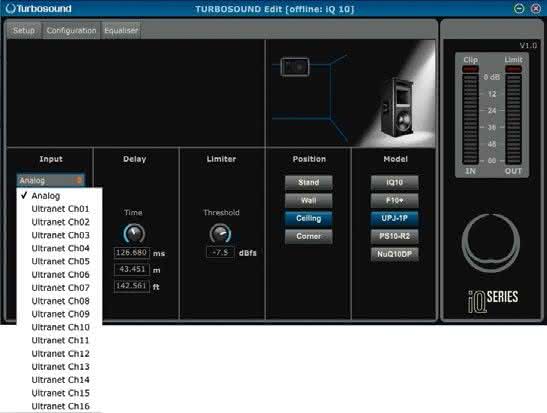Click the Turbosound logo in title bar
Viewport: 547px width, 413px height.
point(39,9)
